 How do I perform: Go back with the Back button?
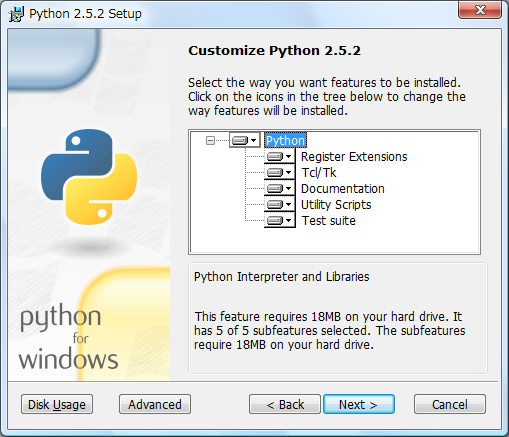(285, 404)
